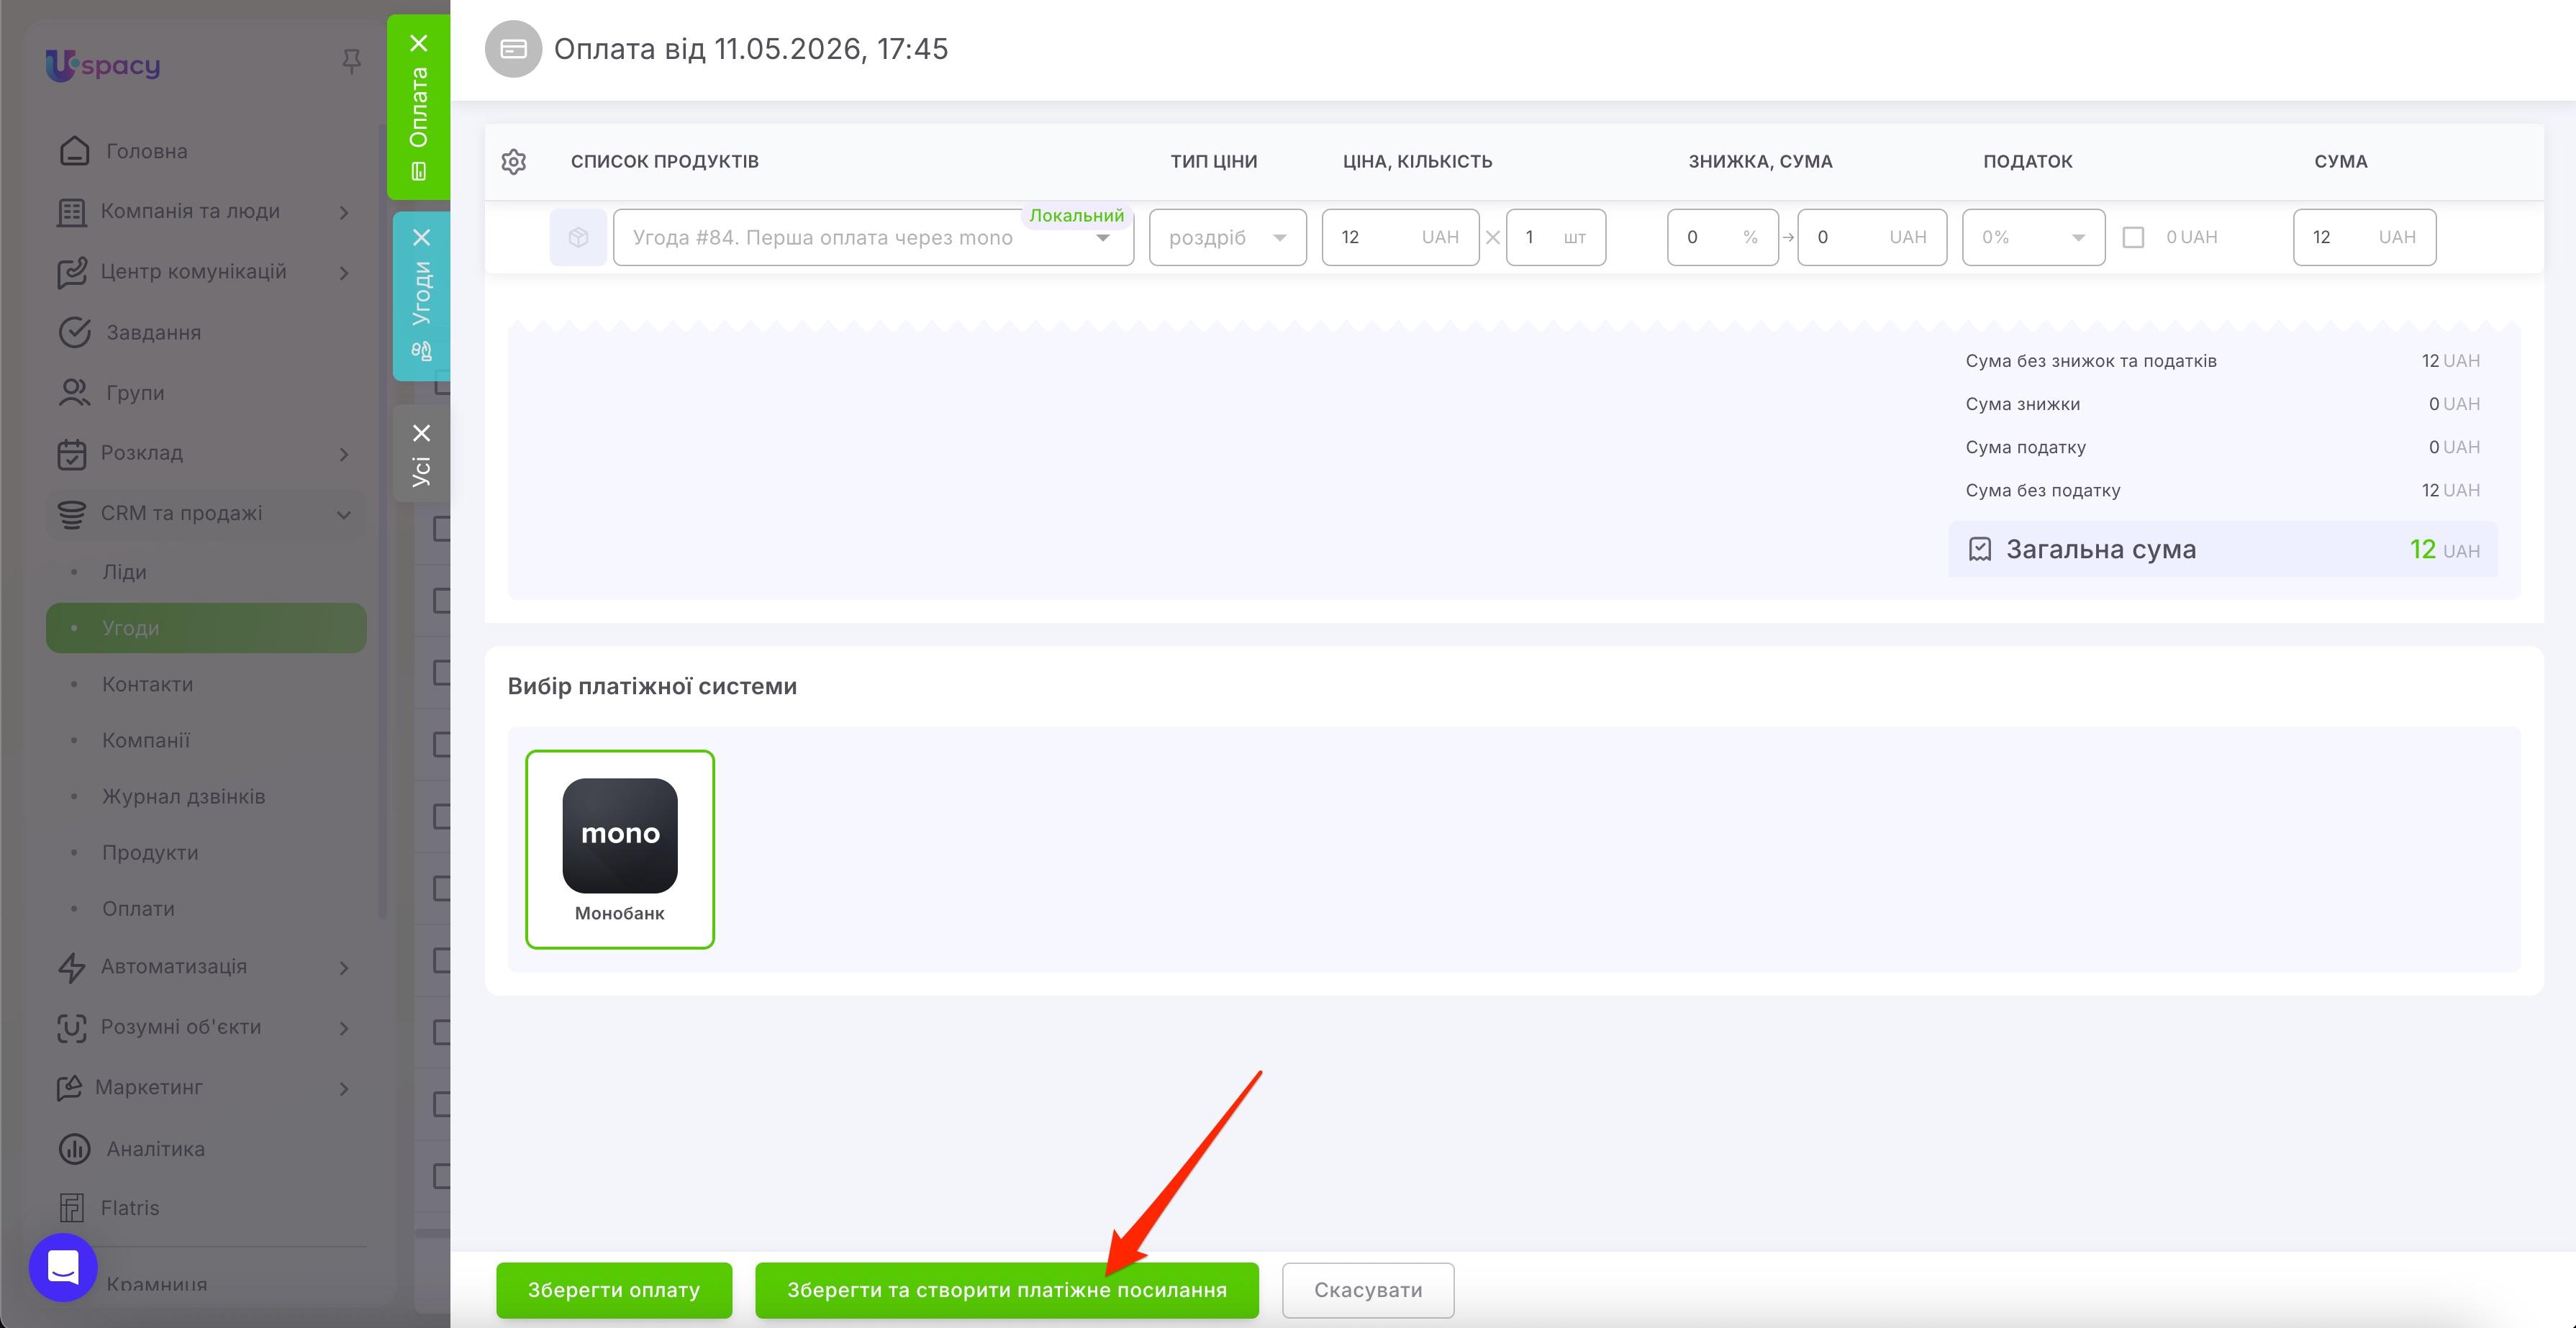
Task: Click the Сума без знижок та податків label
Action: click(2091, 361)
